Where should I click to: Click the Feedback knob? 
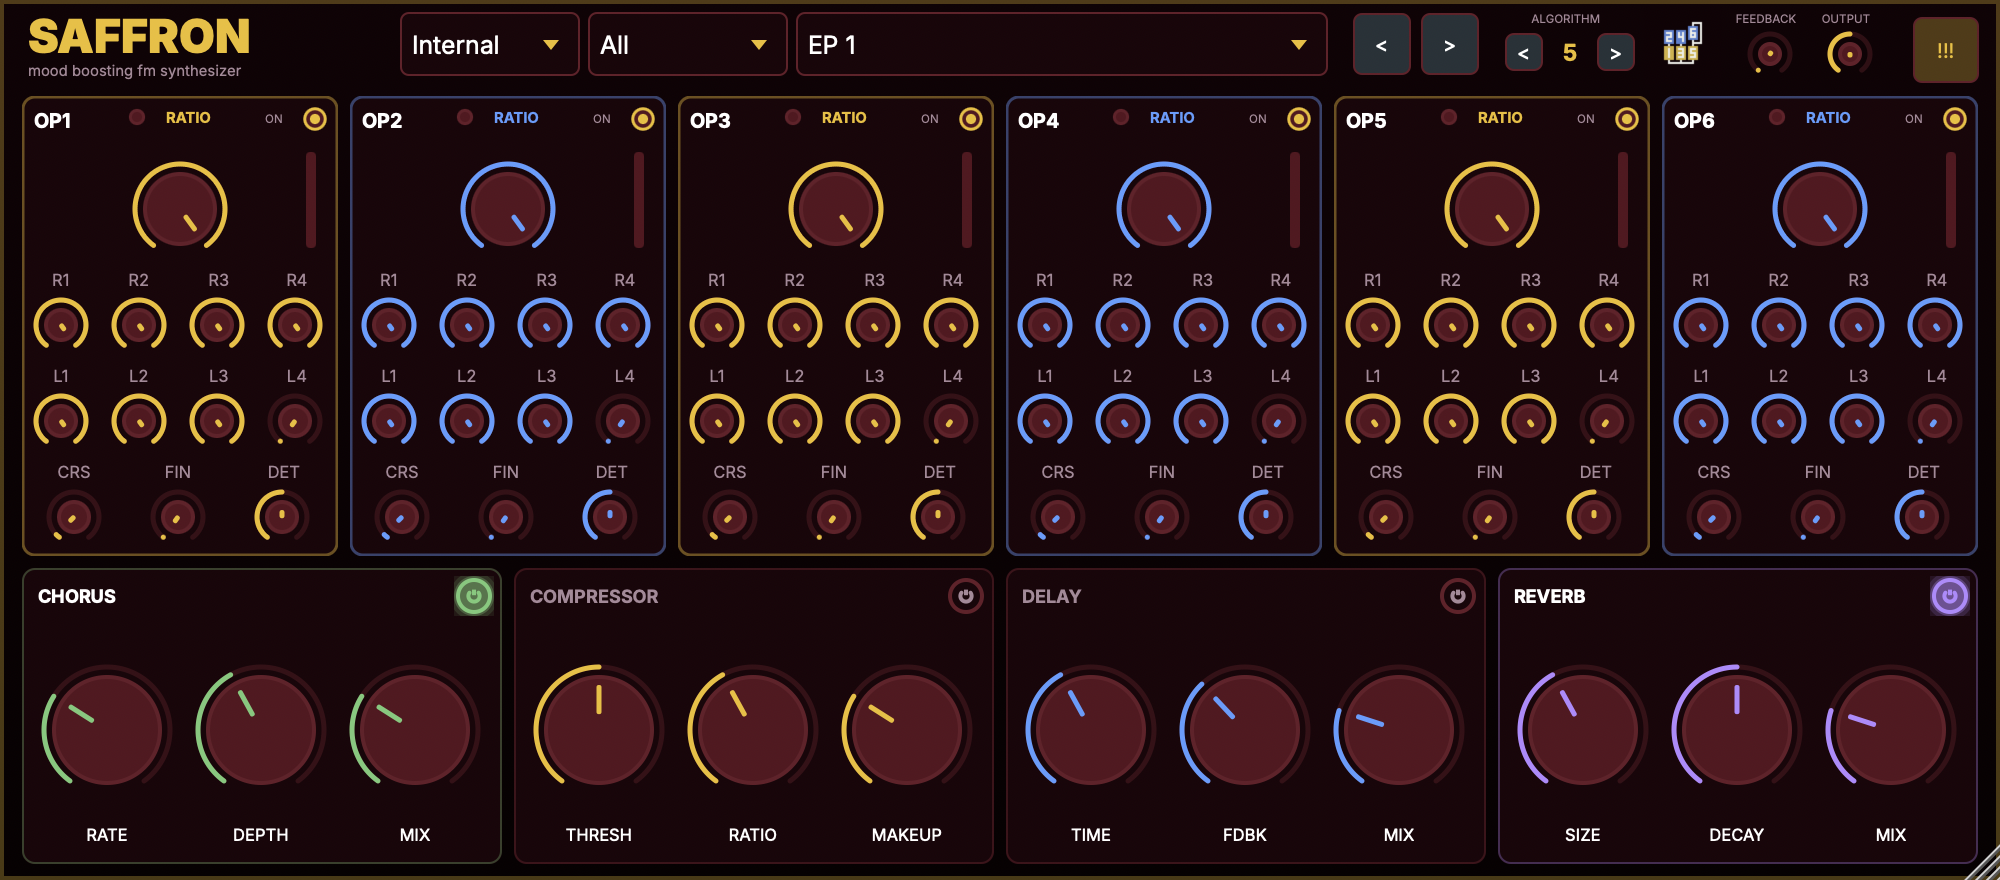pyautogui.click(x=1769, y=54)
